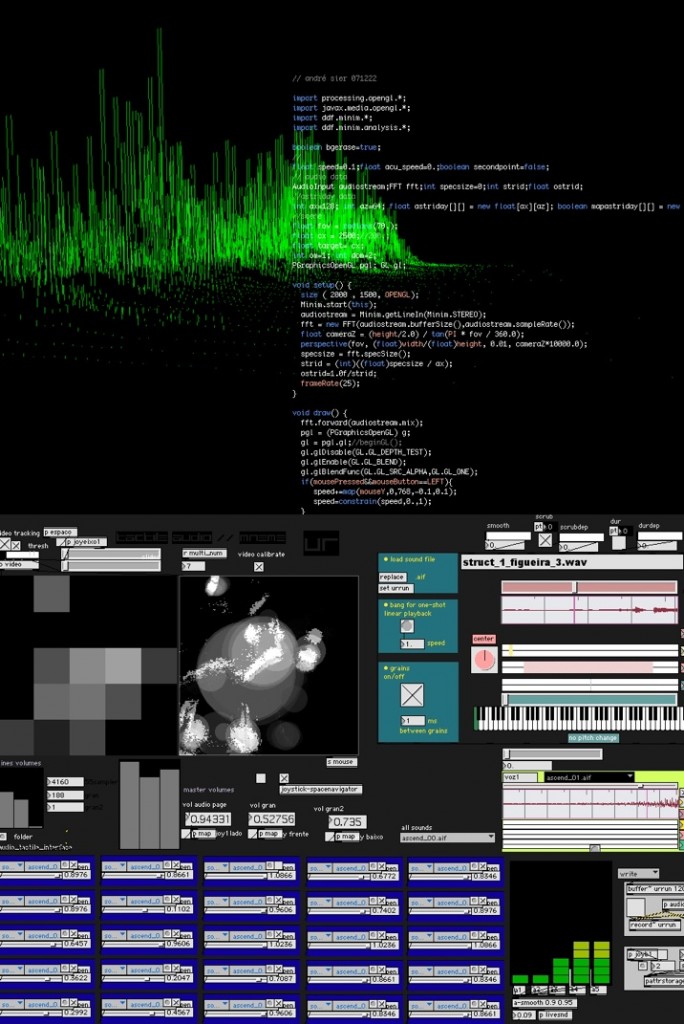The width and height of the screenshot is (684, 1024).
Task: Open the all sounds ascend_00.aif dropdown
Action: pyautogui.click(x=448, y=838)
